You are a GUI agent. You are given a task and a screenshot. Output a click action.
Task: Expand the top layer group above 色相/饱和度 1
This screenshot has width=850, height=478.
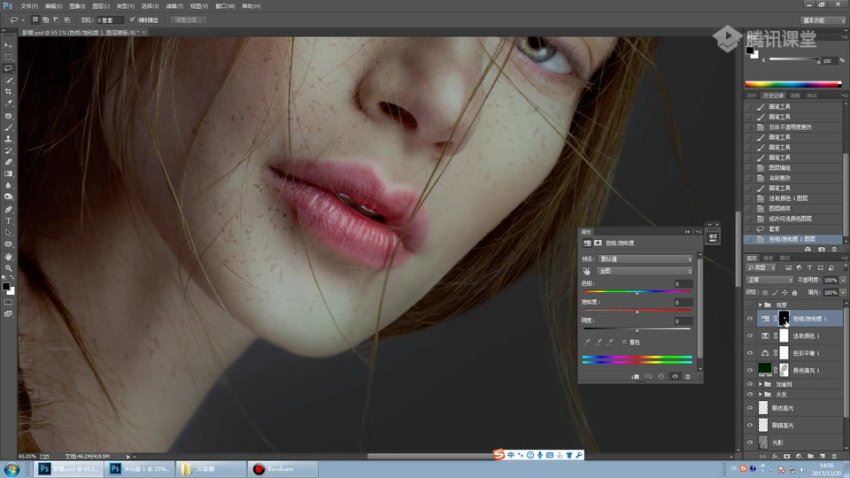pos(760,305)
